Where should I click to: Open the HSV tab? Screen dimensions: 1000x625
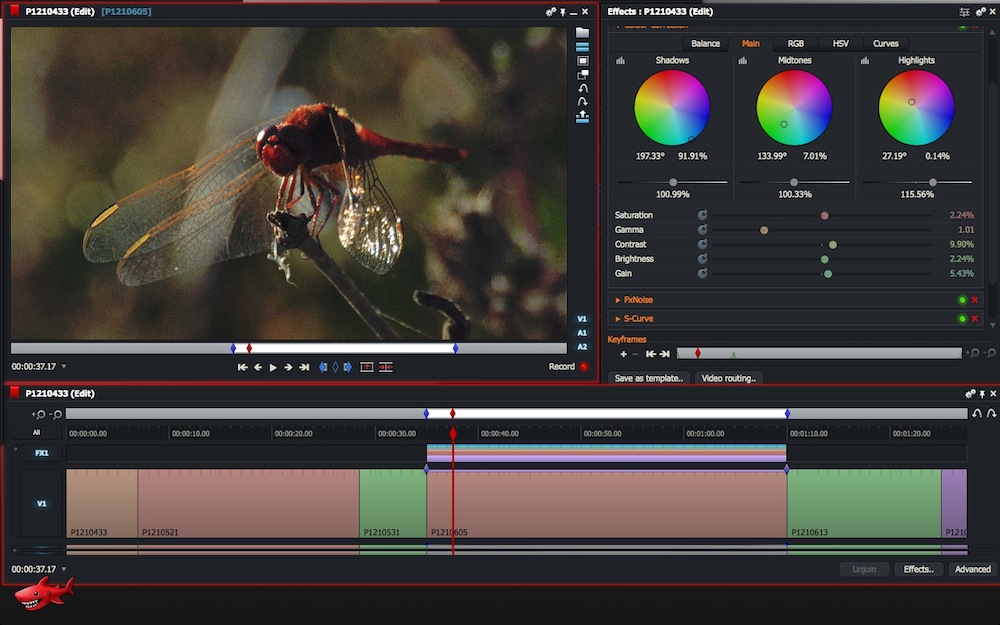point(841,44)
